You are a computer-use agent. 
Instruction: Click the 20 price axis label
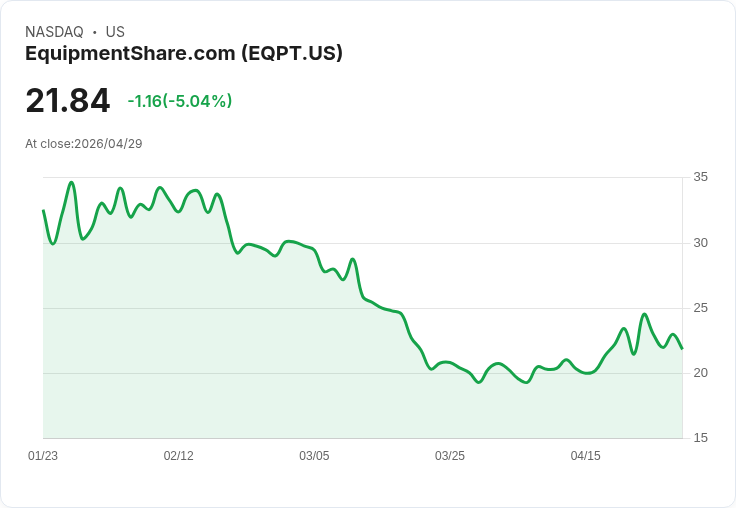(x=700, y=373)
